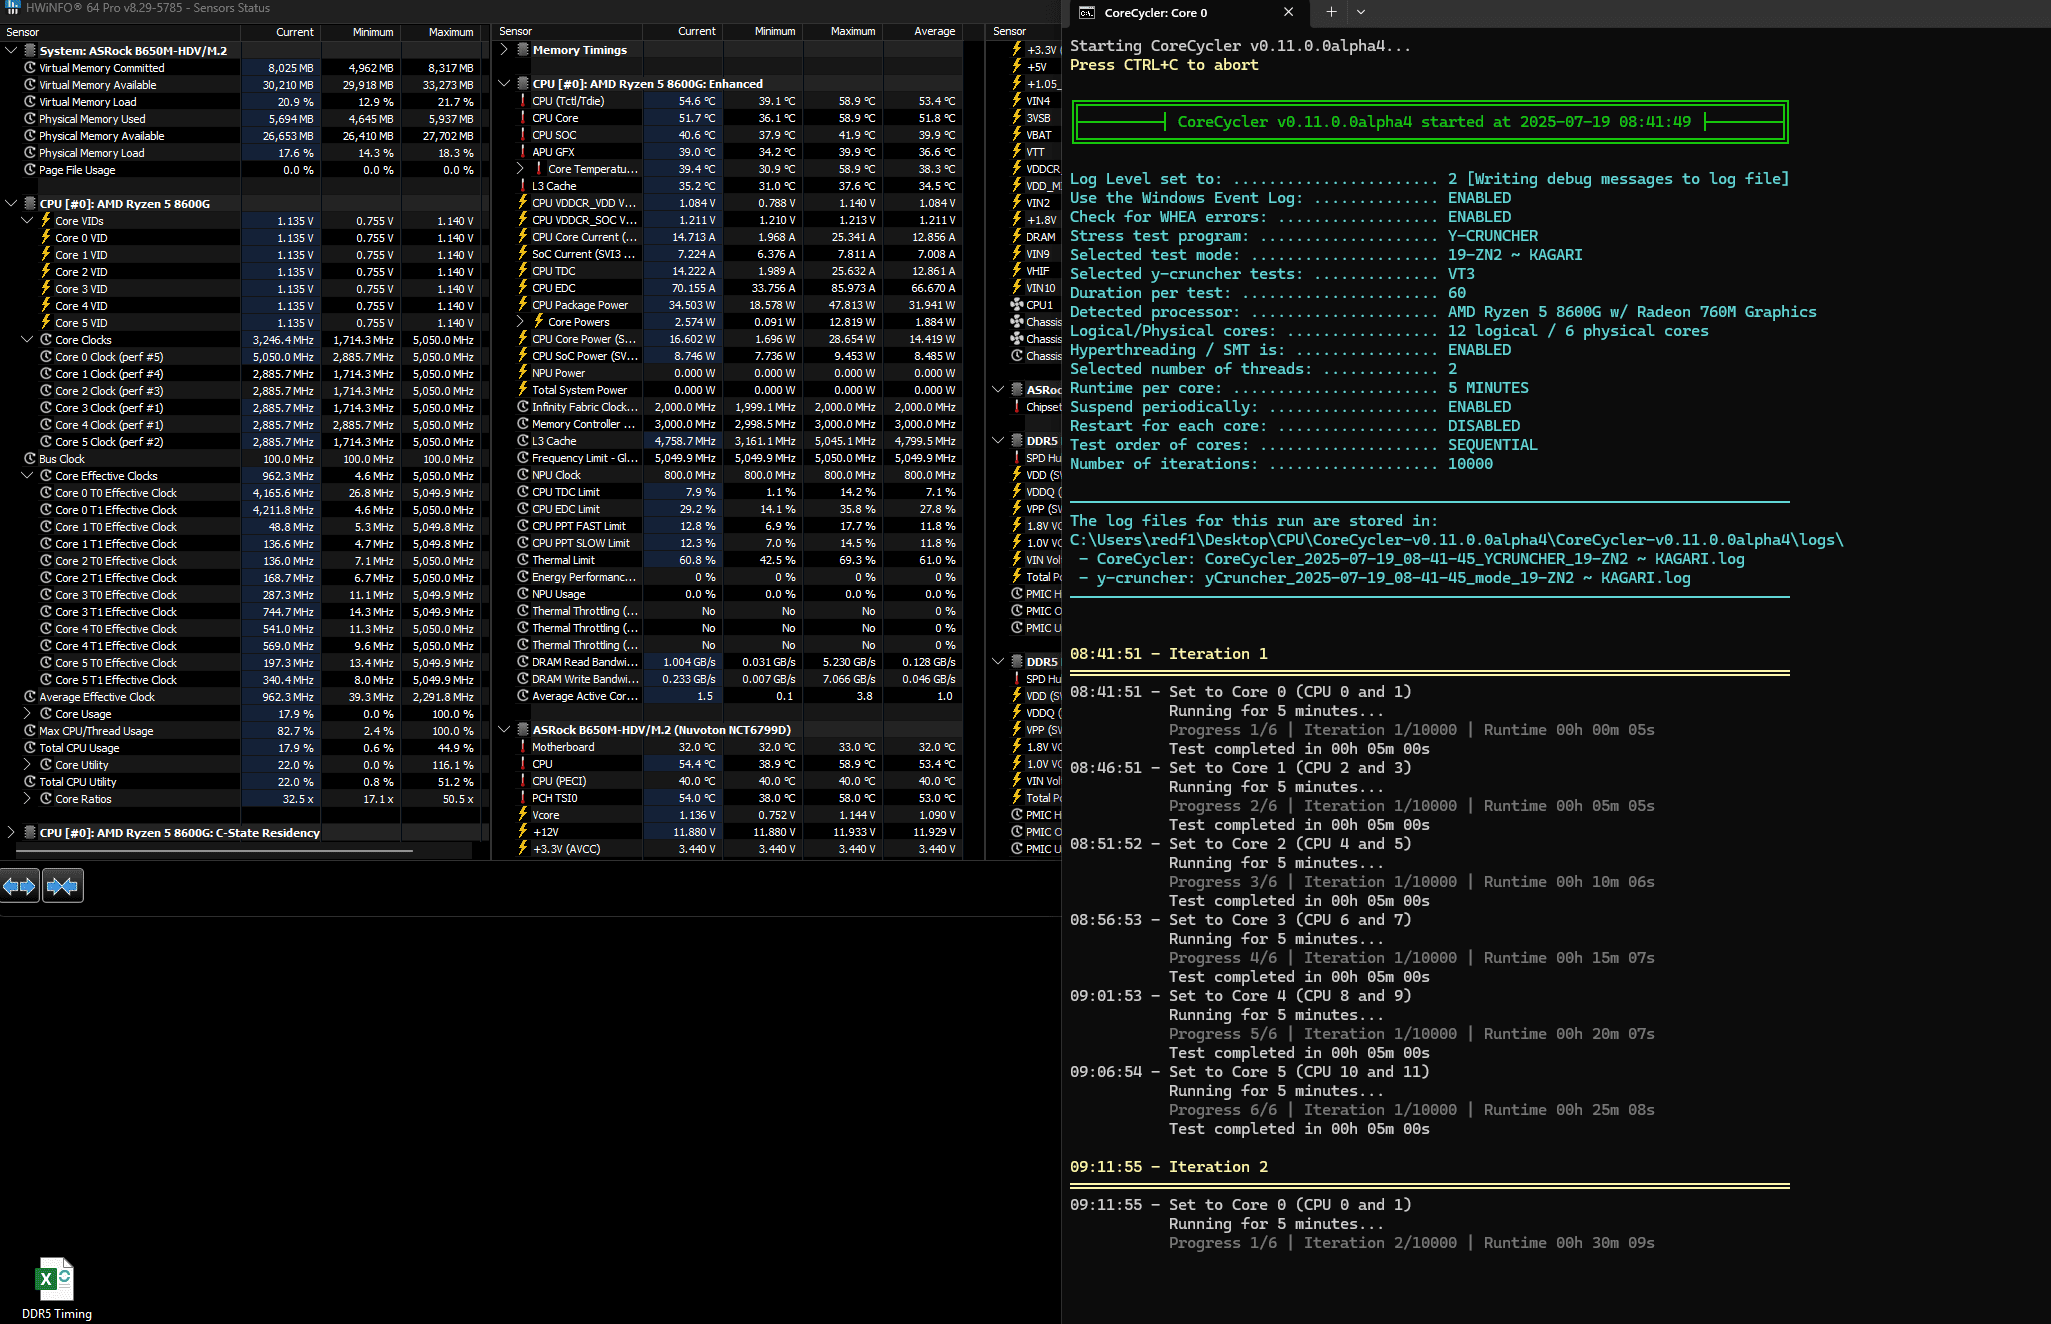
Task: Open a new terminal tab with plus
Action: point(1331,12)
